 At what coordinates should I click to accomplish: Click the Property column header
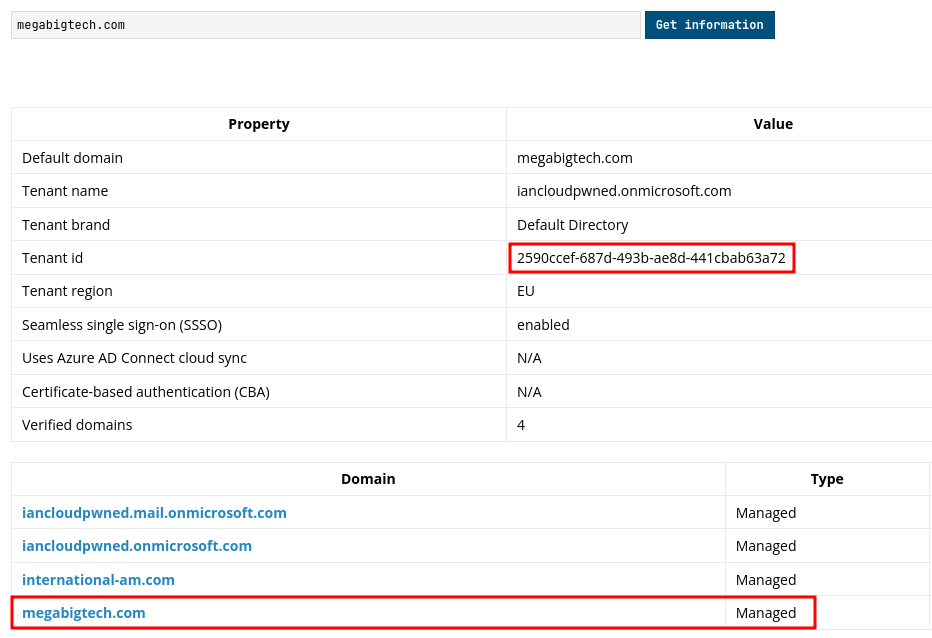tap(258, 124)
